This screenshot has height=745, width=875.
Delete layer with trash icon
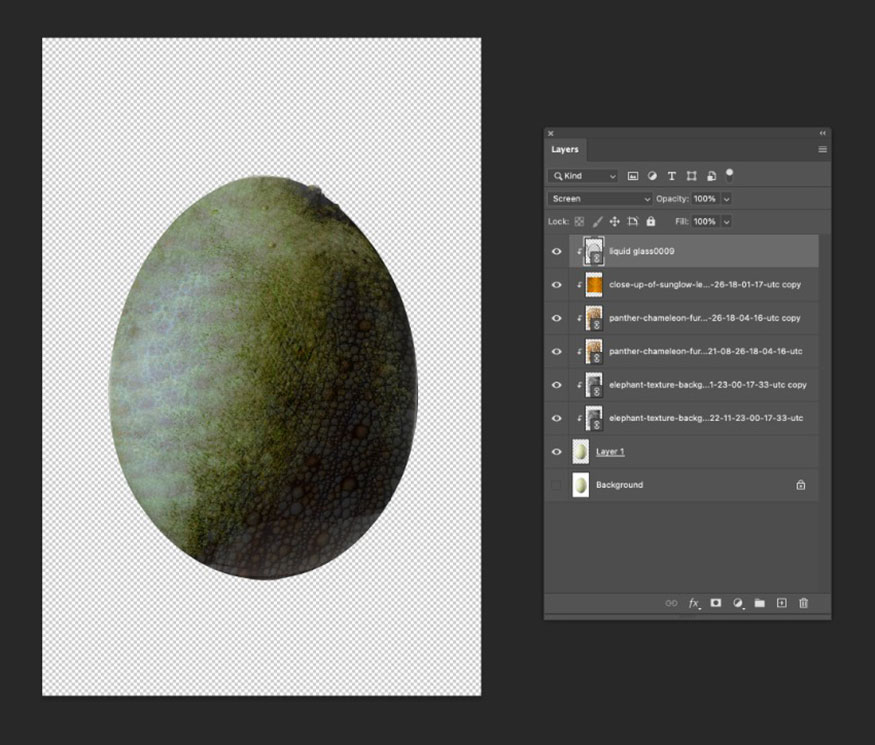tap(804, 603)
